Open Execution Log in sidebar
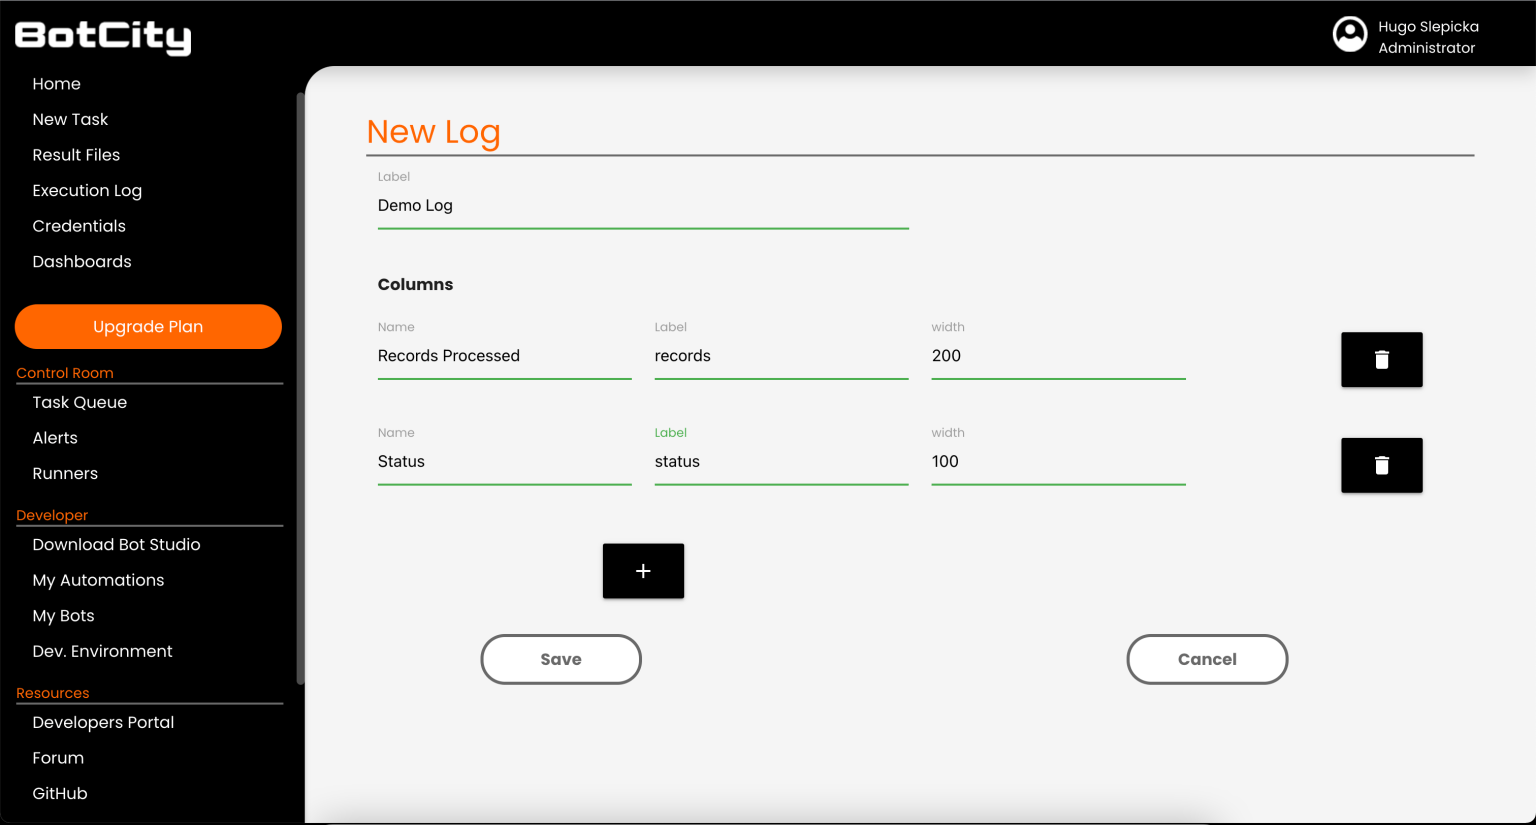The height and width of the screenshot is (825, 1536). tap(87, 191)
